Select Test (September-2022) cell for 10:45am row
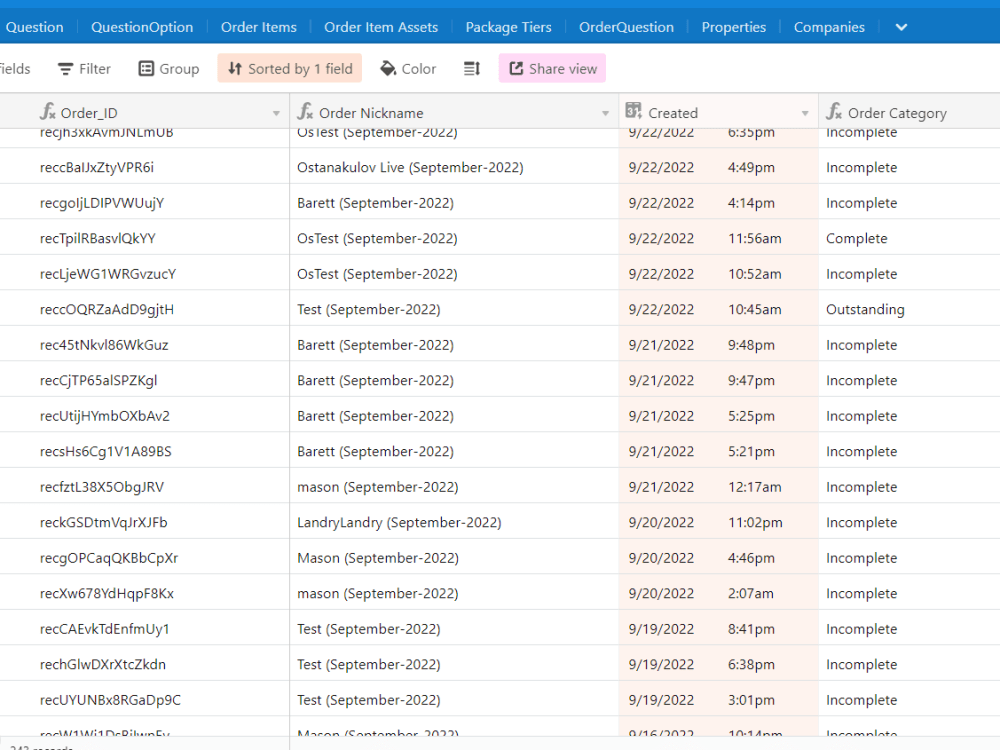Screen dimensions: 1000x750 [454, 309]
